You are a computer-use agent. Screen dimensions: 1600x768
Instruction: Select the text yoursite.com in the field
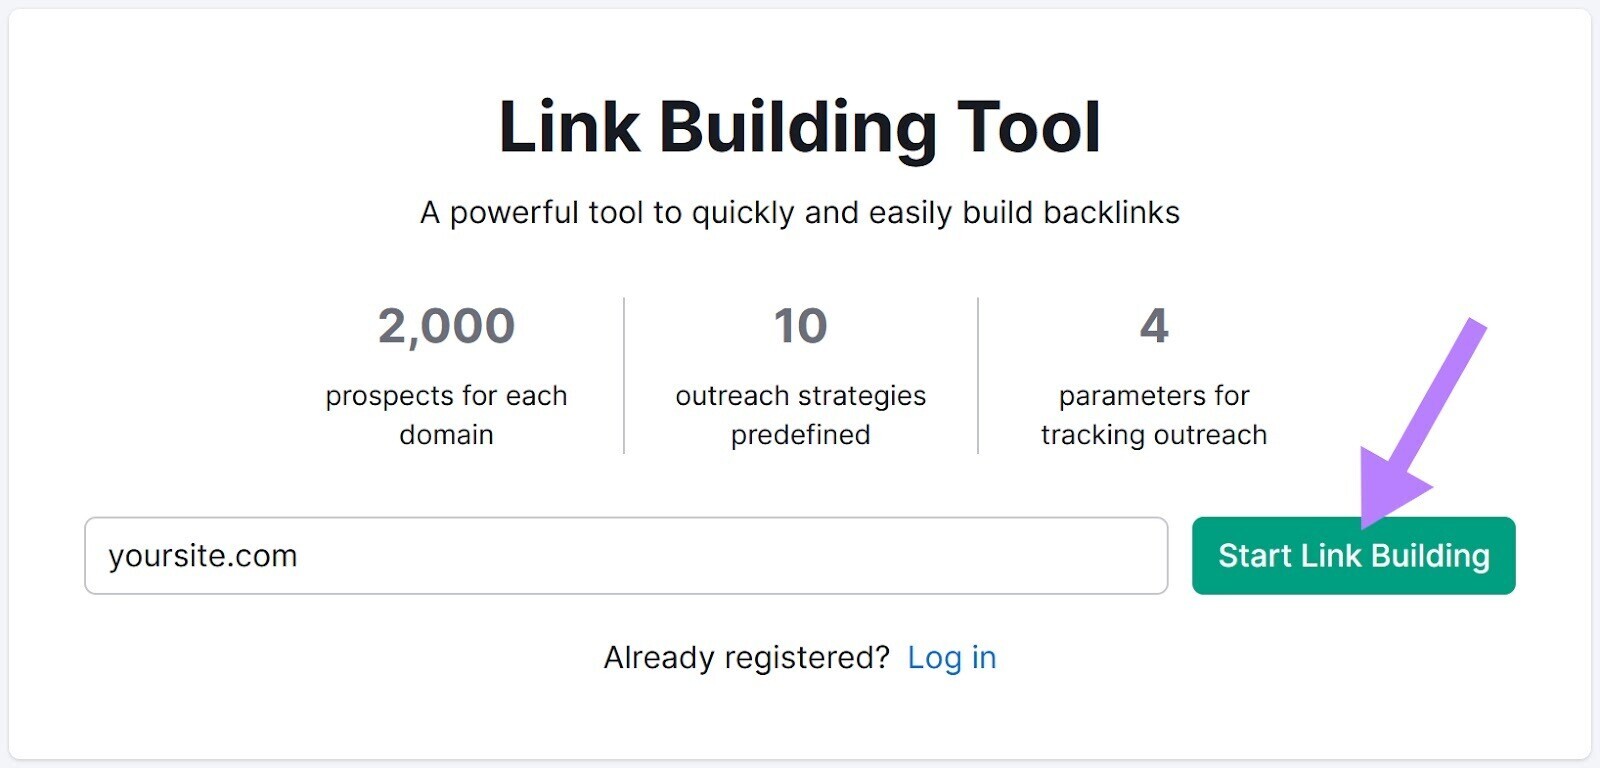click(204, 556)
